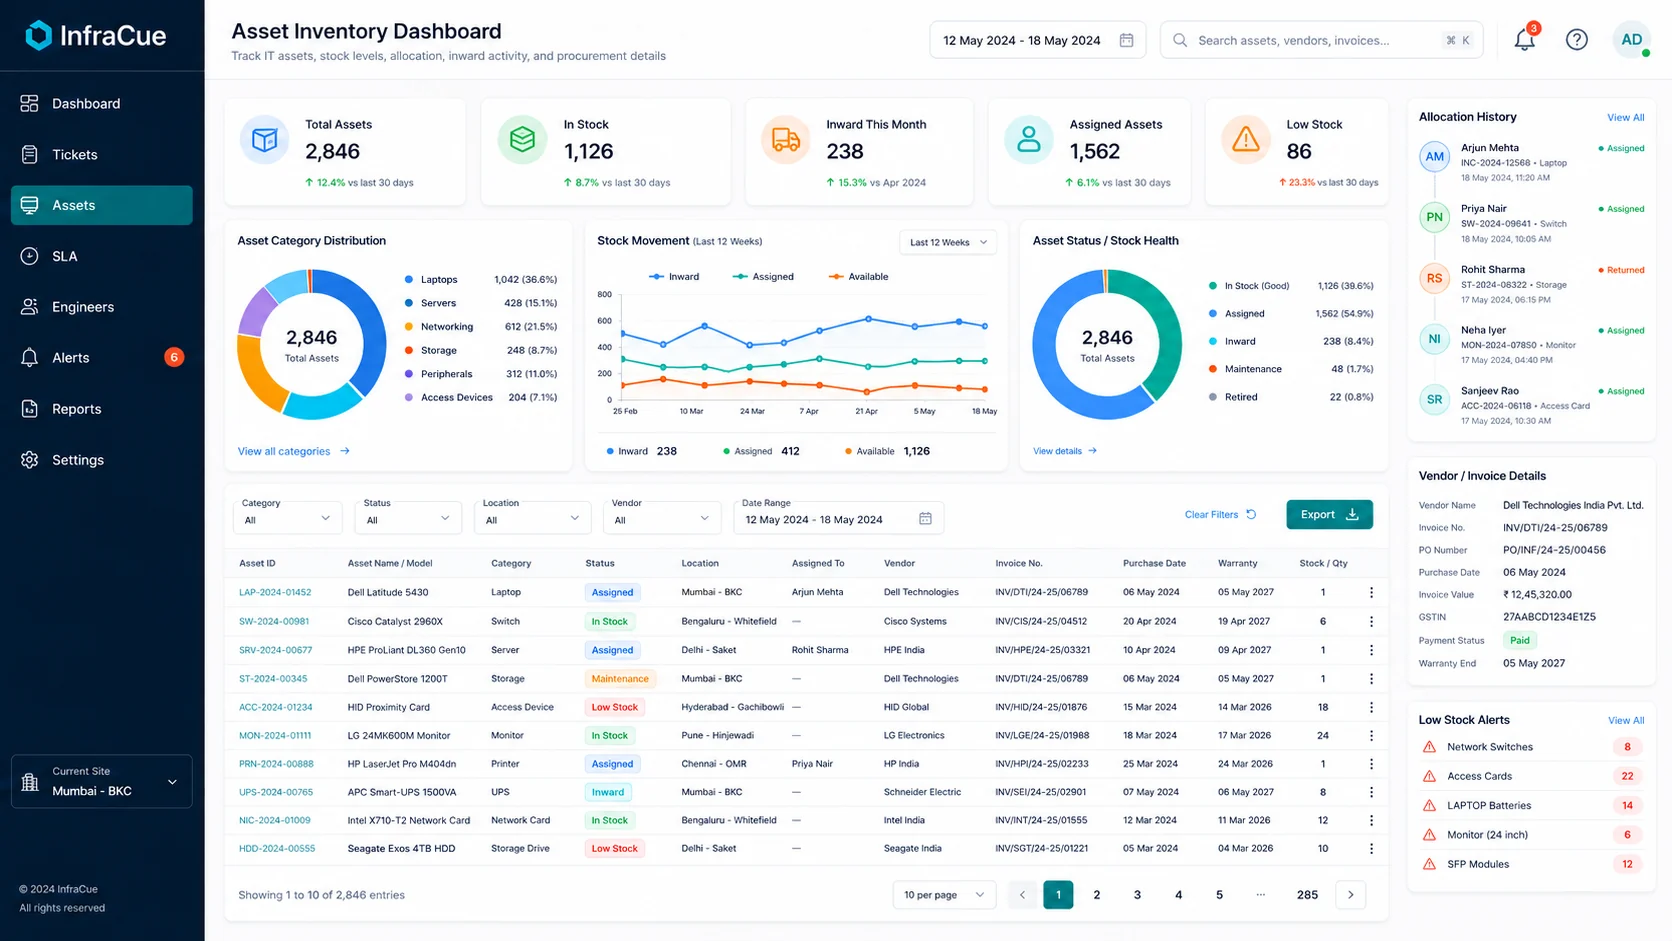Open the Status filter dropdown
Viewport: 1672px width, 941px height.
point(408,519)
